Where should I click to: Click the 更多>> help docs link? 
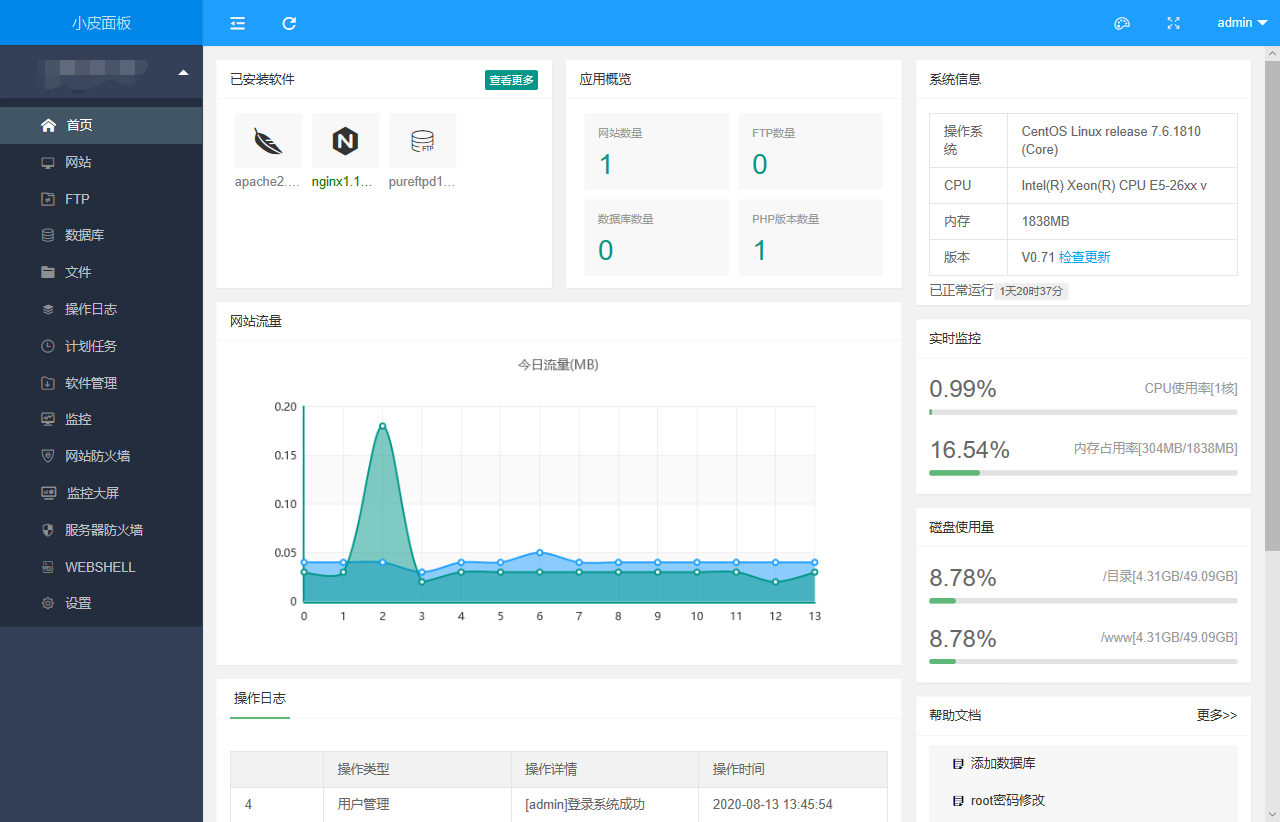click(x=1216, y=715)
